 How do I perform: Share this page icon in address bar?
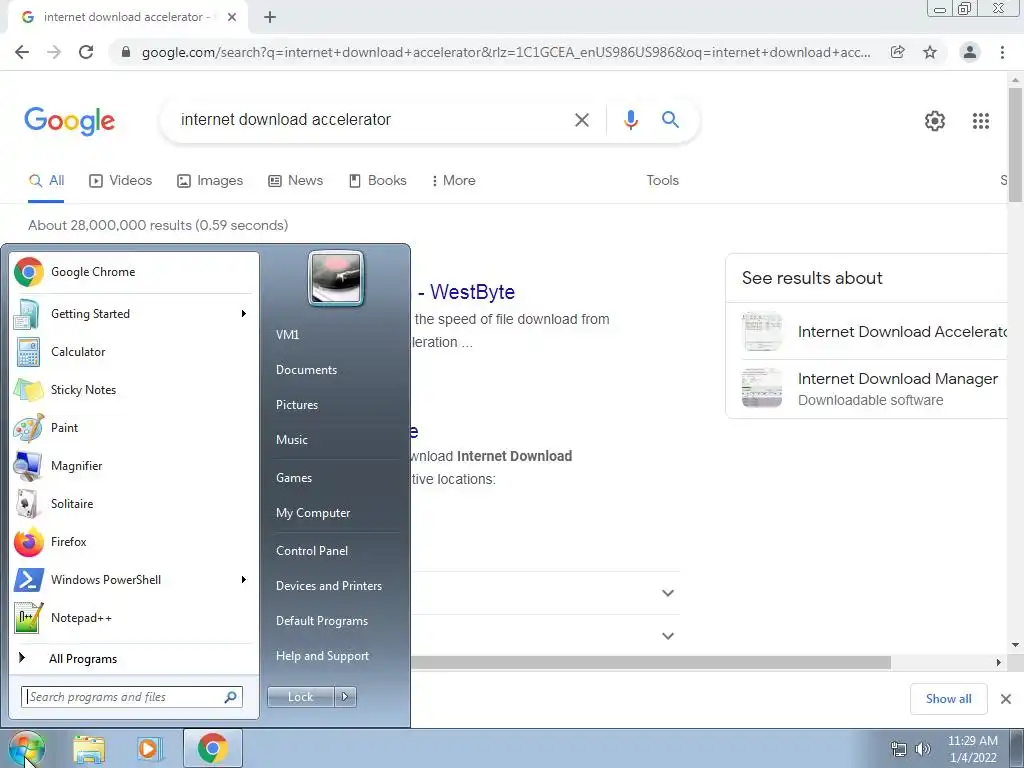point(898,52)
